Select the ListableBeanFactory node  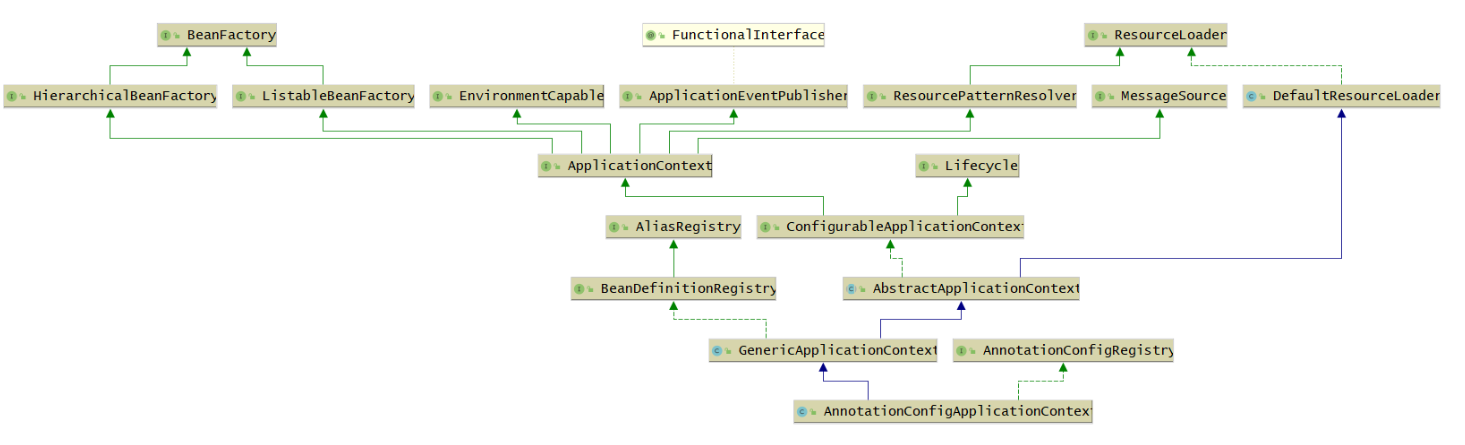(x=324, y=96)
